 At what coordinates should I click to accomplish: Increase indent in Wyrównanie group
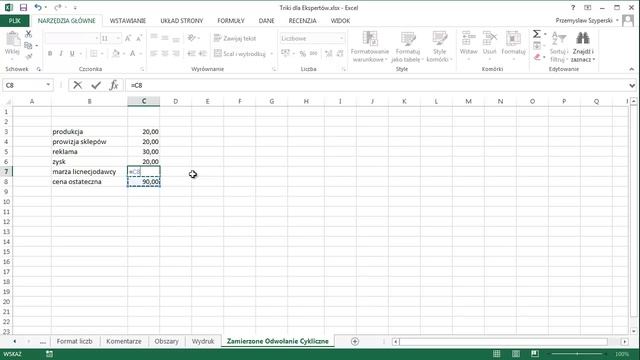click(202, 53)
